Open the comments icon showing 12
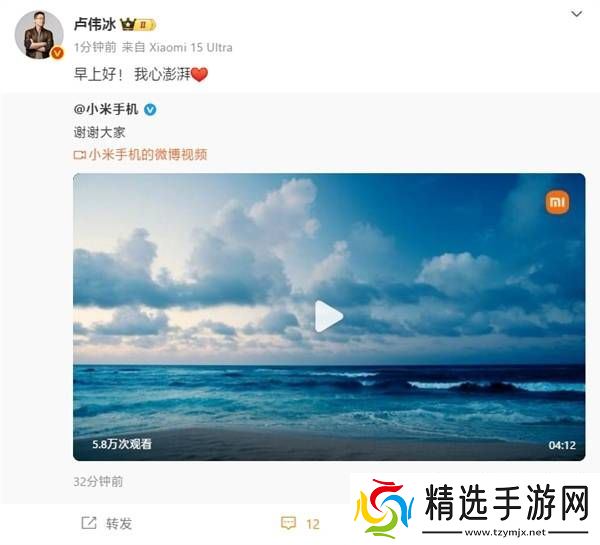600x545 pixels. click(288, 523)
